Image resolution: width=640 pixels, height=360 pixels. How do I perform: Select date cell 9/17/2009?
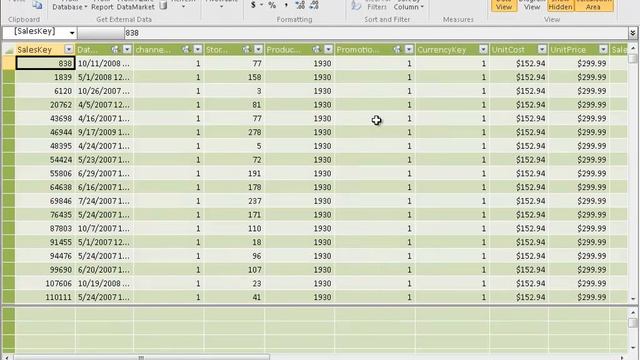pos(104,132)
